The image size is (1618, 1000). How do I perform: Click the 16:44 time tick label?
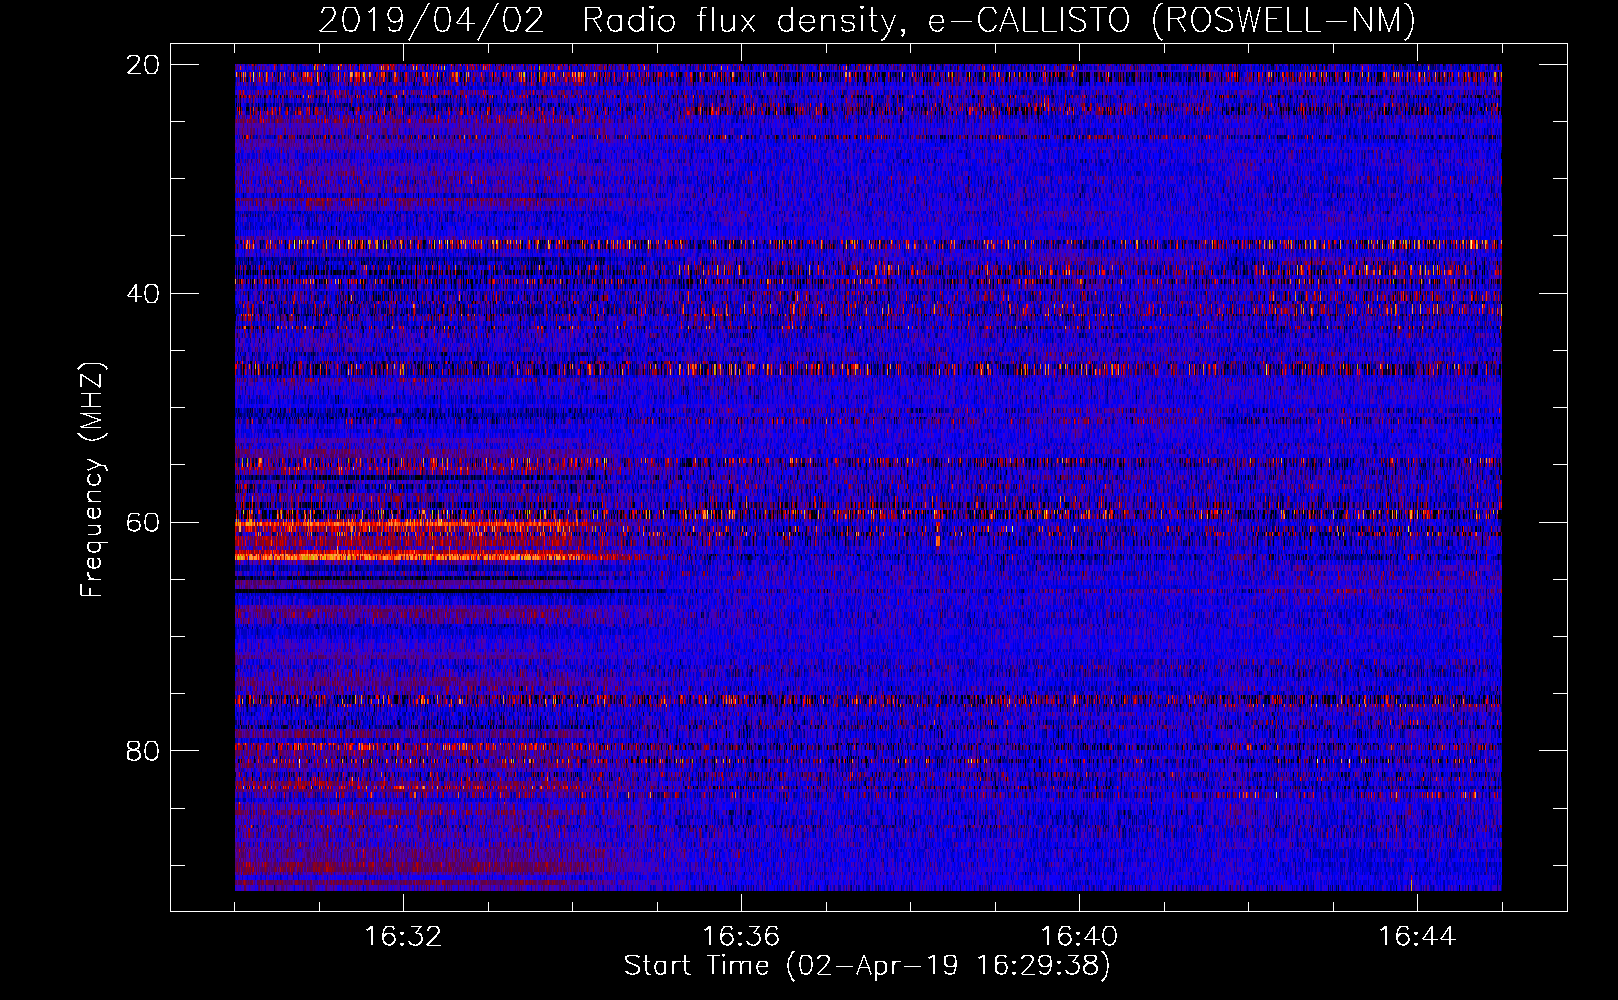(x=1417, y=937)
